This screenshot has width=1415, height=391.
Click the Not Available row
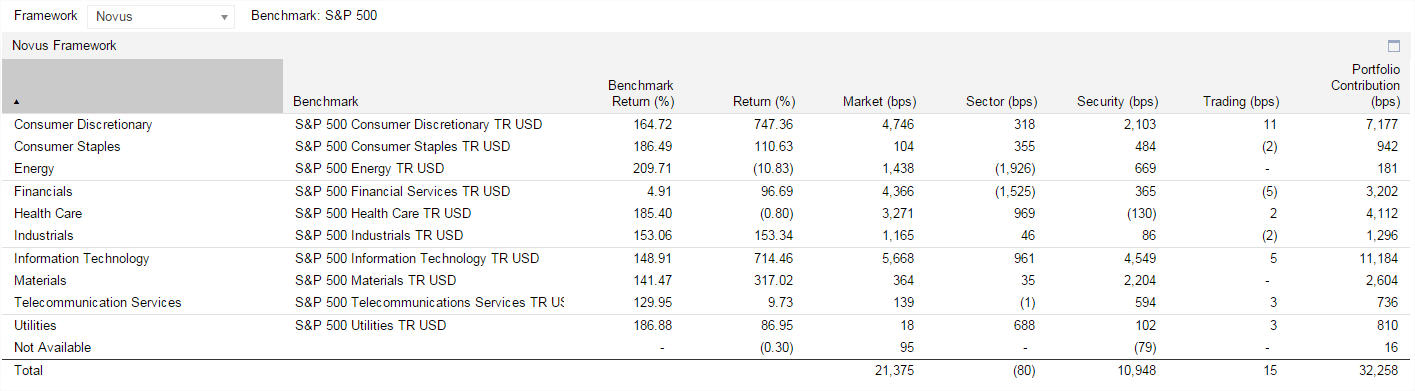pyautogui.click(x=707, y=347)
